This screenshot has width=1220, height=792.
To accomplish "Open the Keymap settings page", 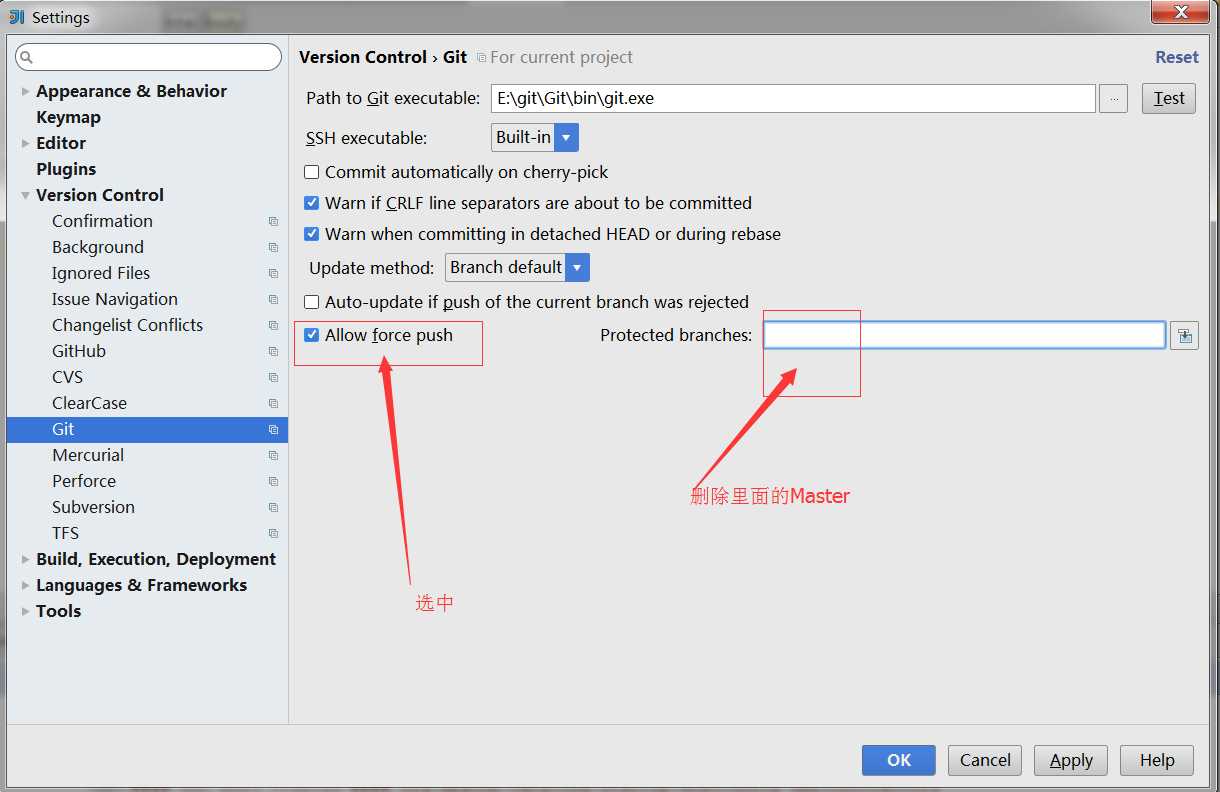I will pos(68,117).
